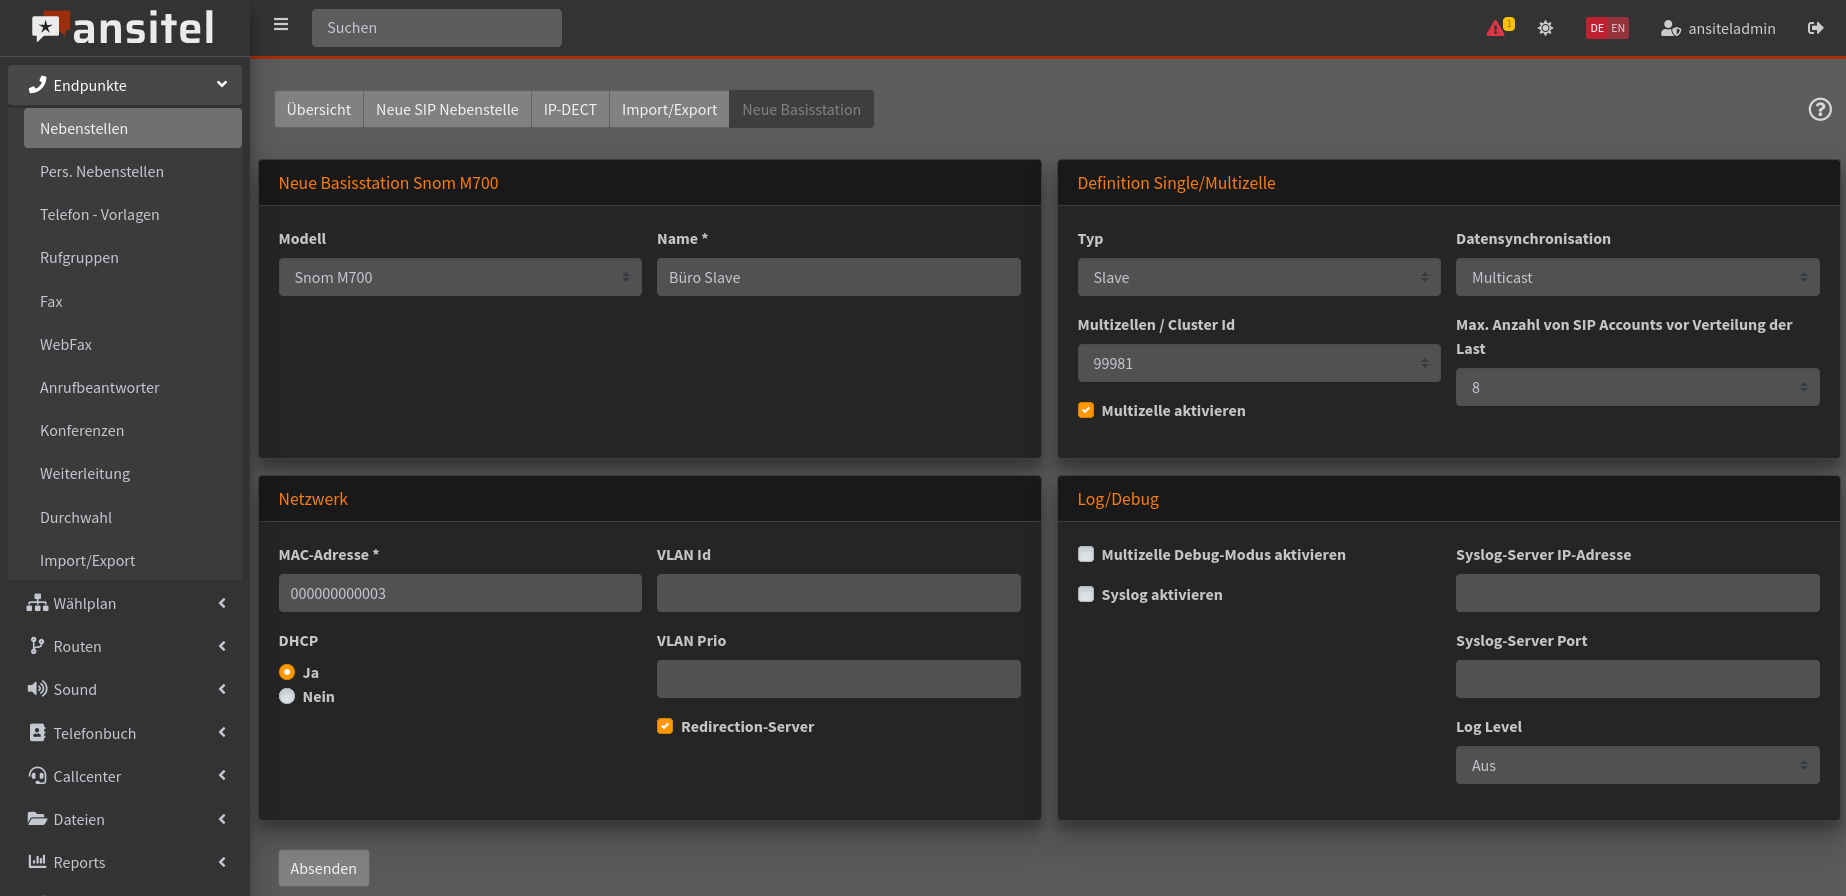Toggle the light/dark theme sun icon
This screenshot has height=896, width=1846.
pos(1545,28)
